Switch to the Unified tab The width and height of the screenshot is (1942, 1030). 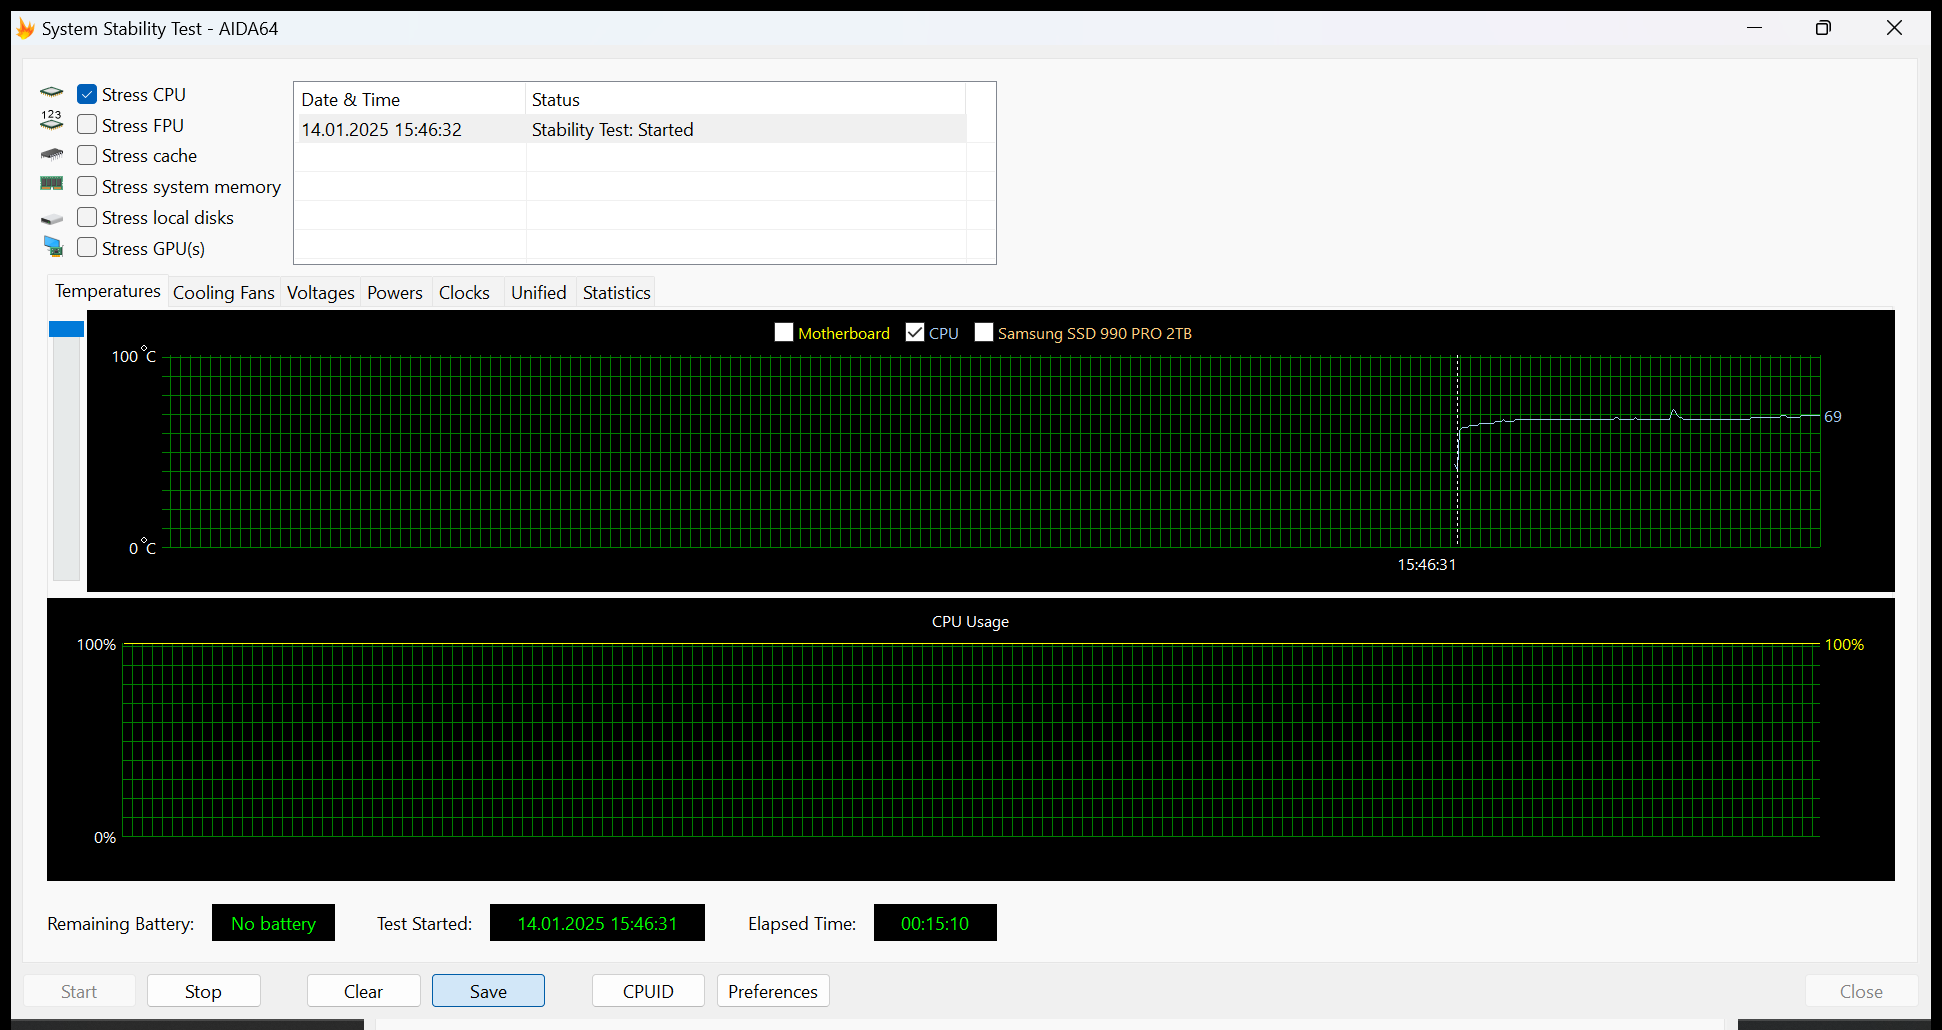[x=539, y=293]
